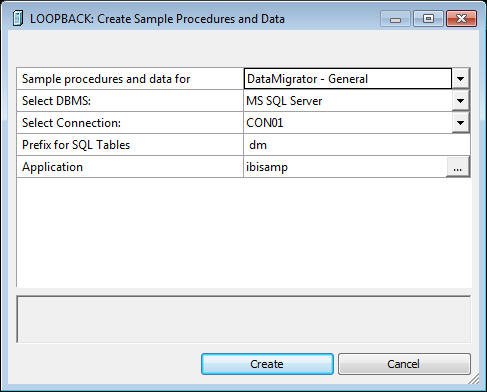Click the Create button

pos(267,364)
